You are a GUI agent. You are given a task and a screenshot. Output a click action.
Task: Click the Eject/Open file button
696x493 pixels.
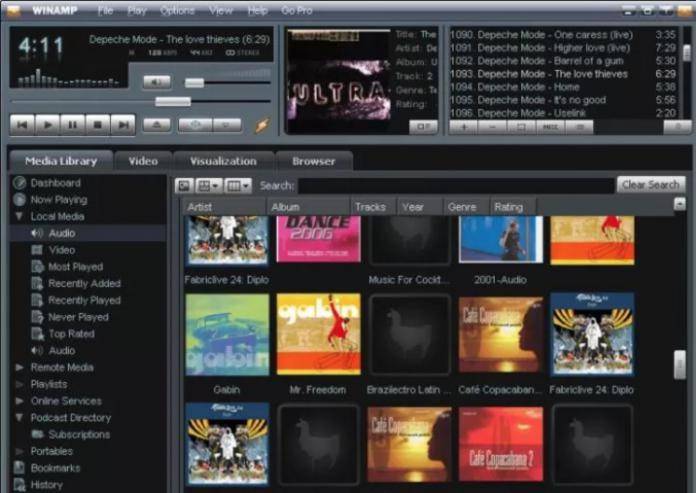(x=157, y=125)
